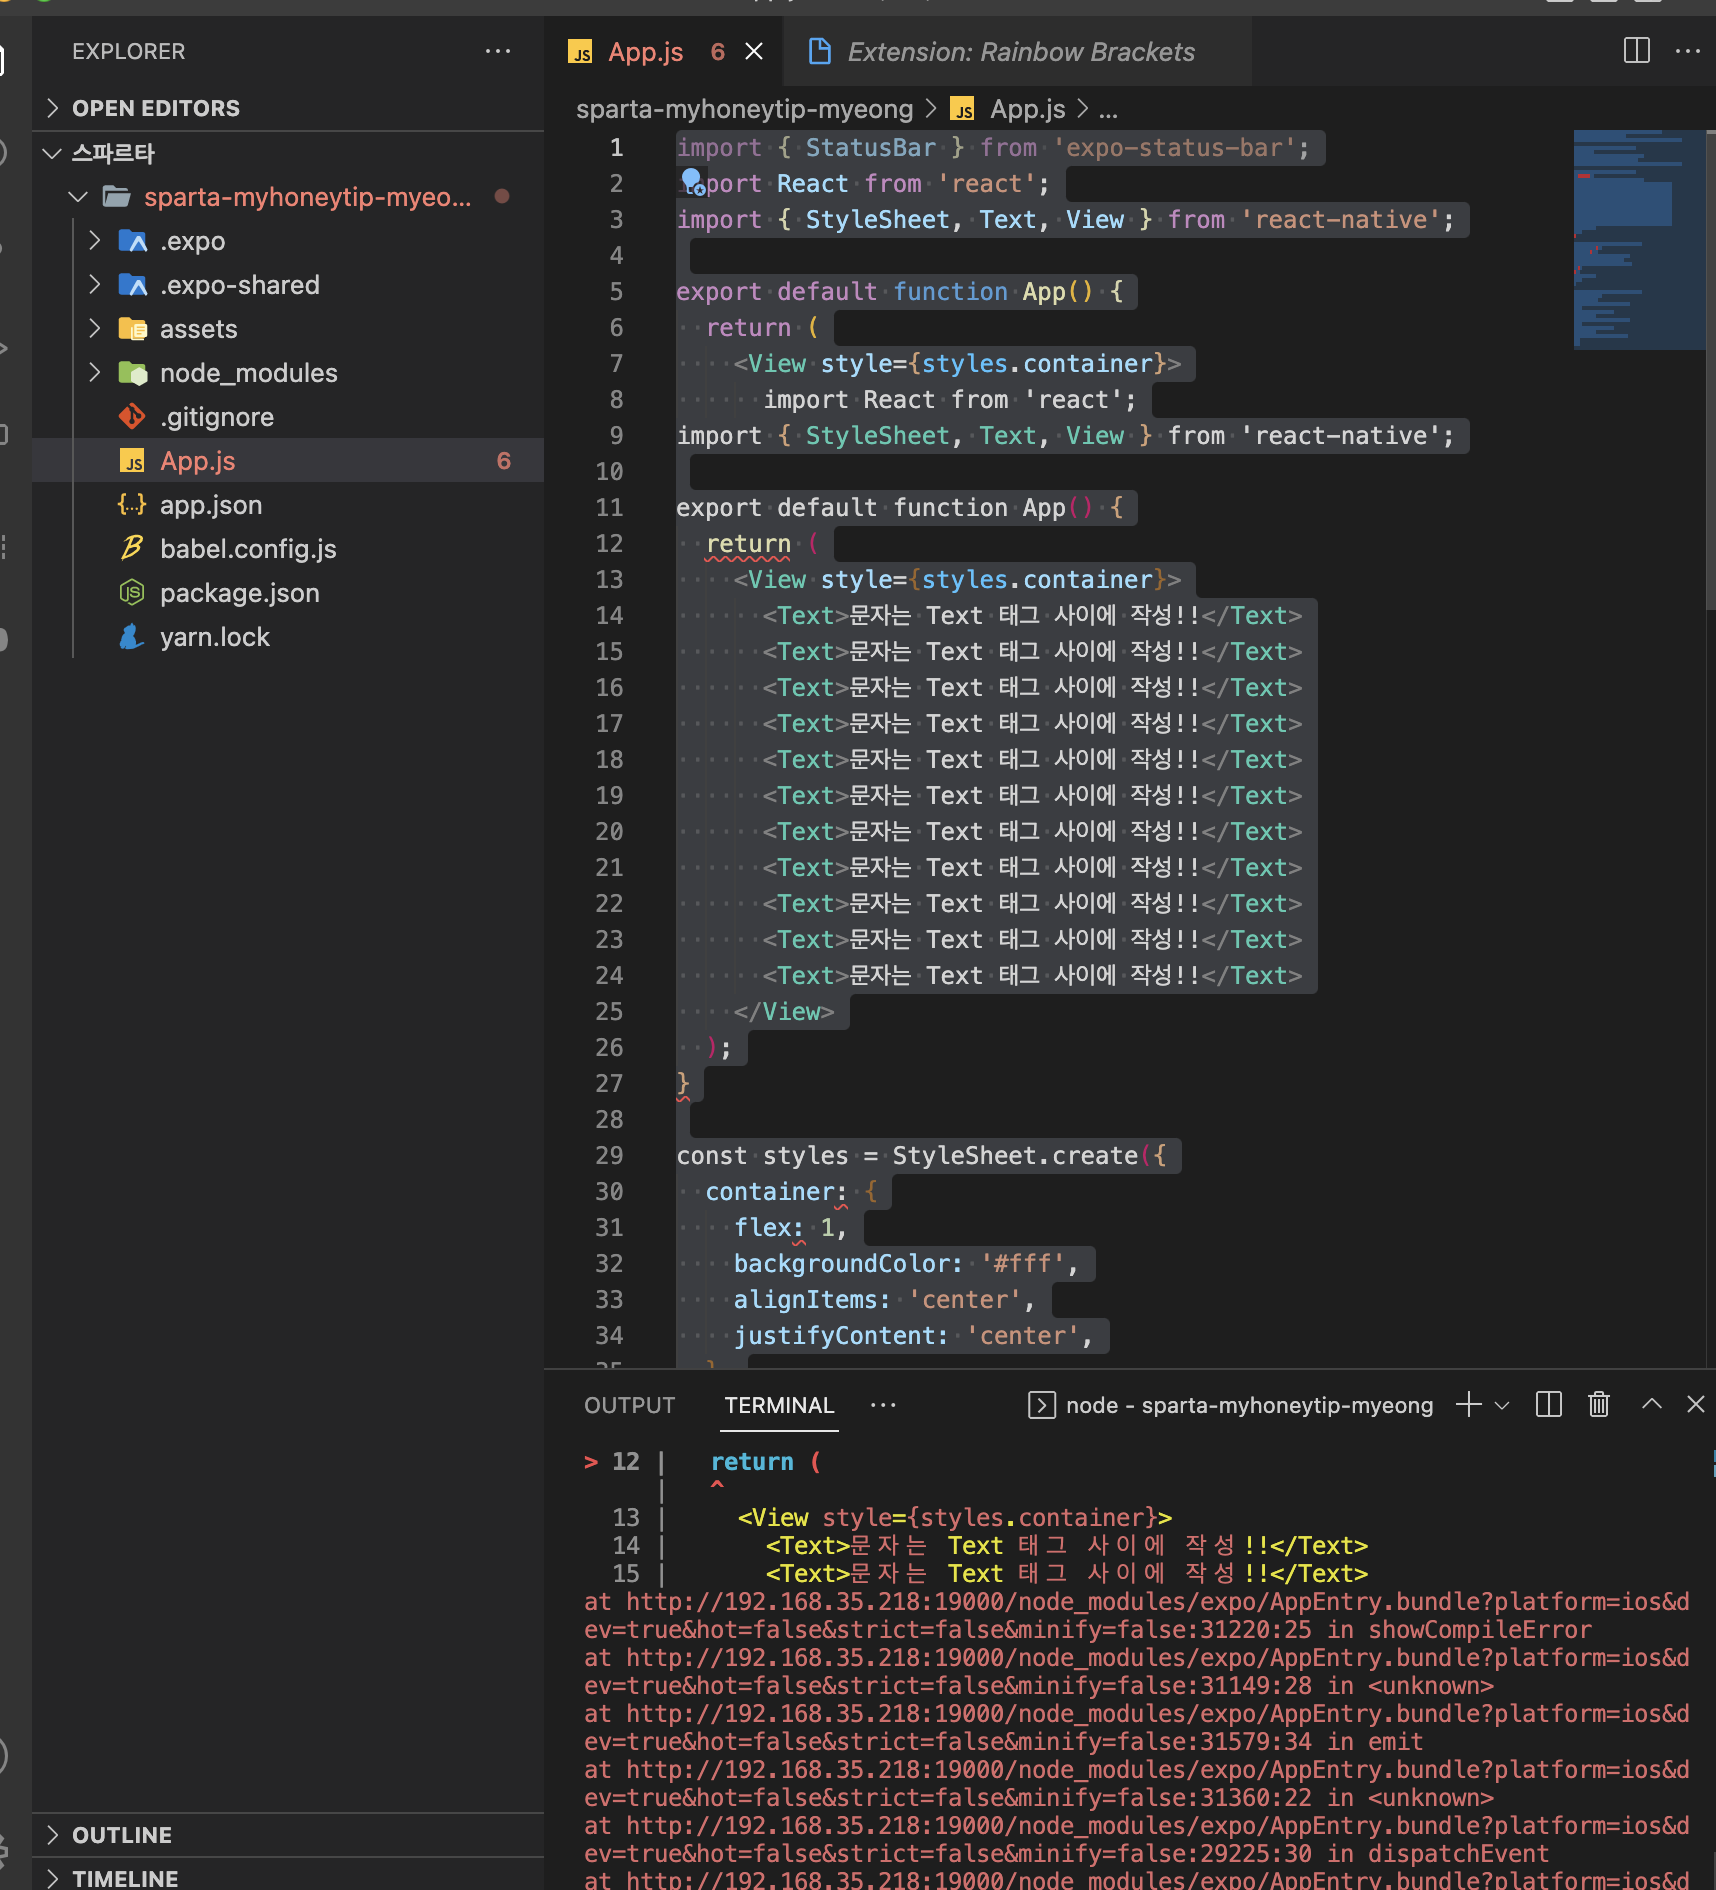1716x1890 pixels.
Task: Expand the node_modules folder chevron
Action: point(95,373)
